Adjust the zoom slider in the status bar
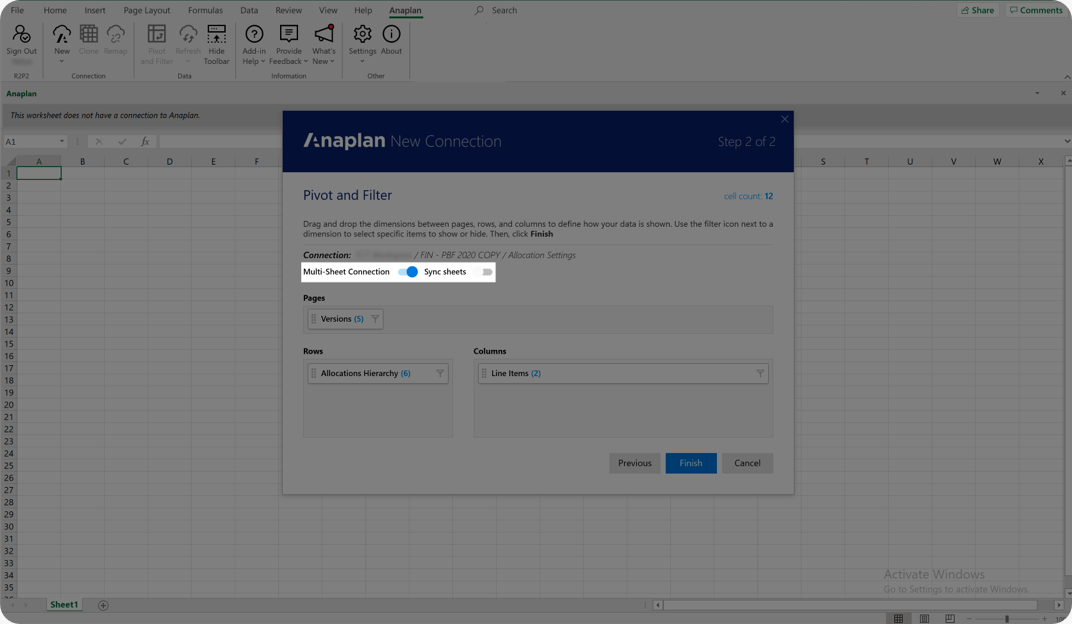Screen dimensions: 1072x624 point(1006,619)
